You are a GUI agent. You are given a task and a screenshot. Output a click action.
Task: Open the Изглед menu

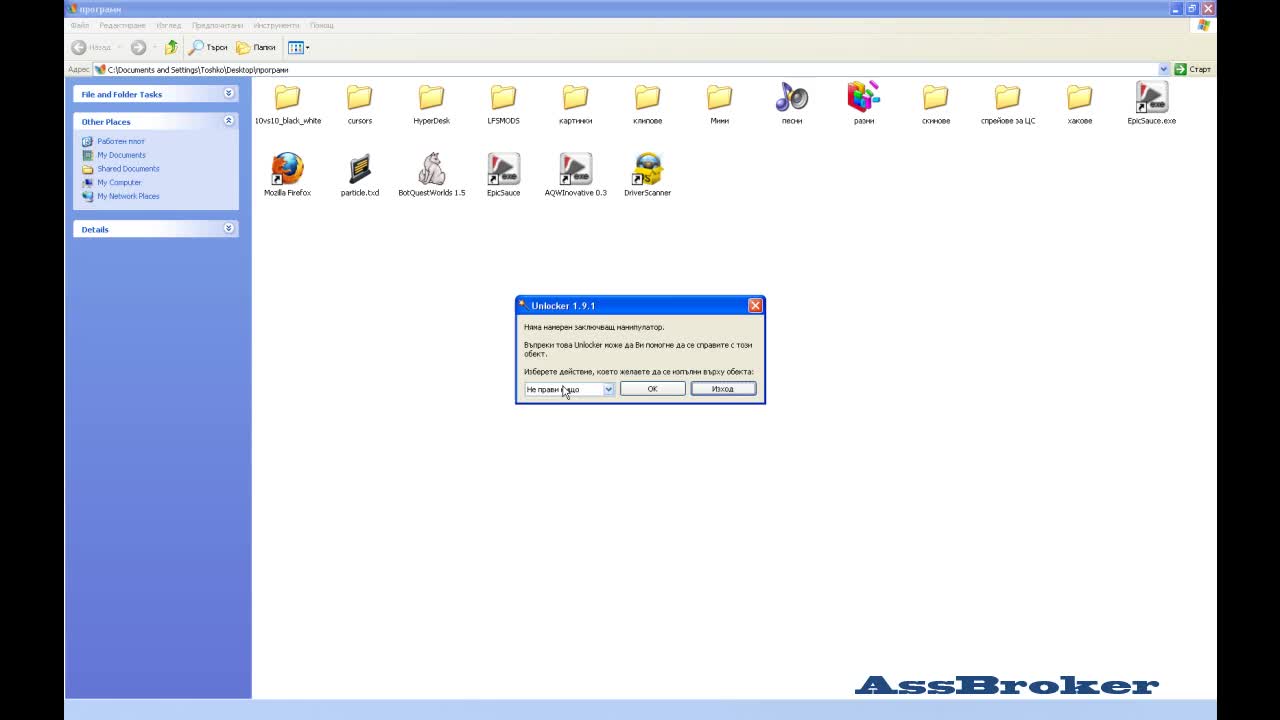(168, 25)
